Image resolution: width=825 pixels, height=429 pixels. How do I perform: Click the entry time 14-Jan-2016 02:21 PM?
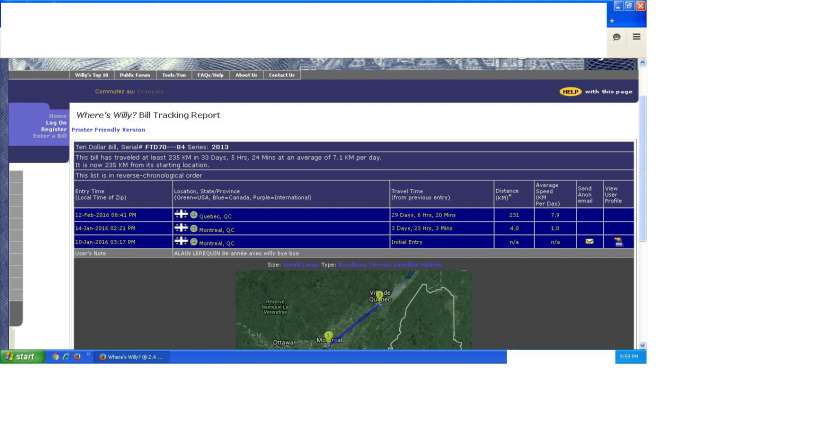coord(105,228)
